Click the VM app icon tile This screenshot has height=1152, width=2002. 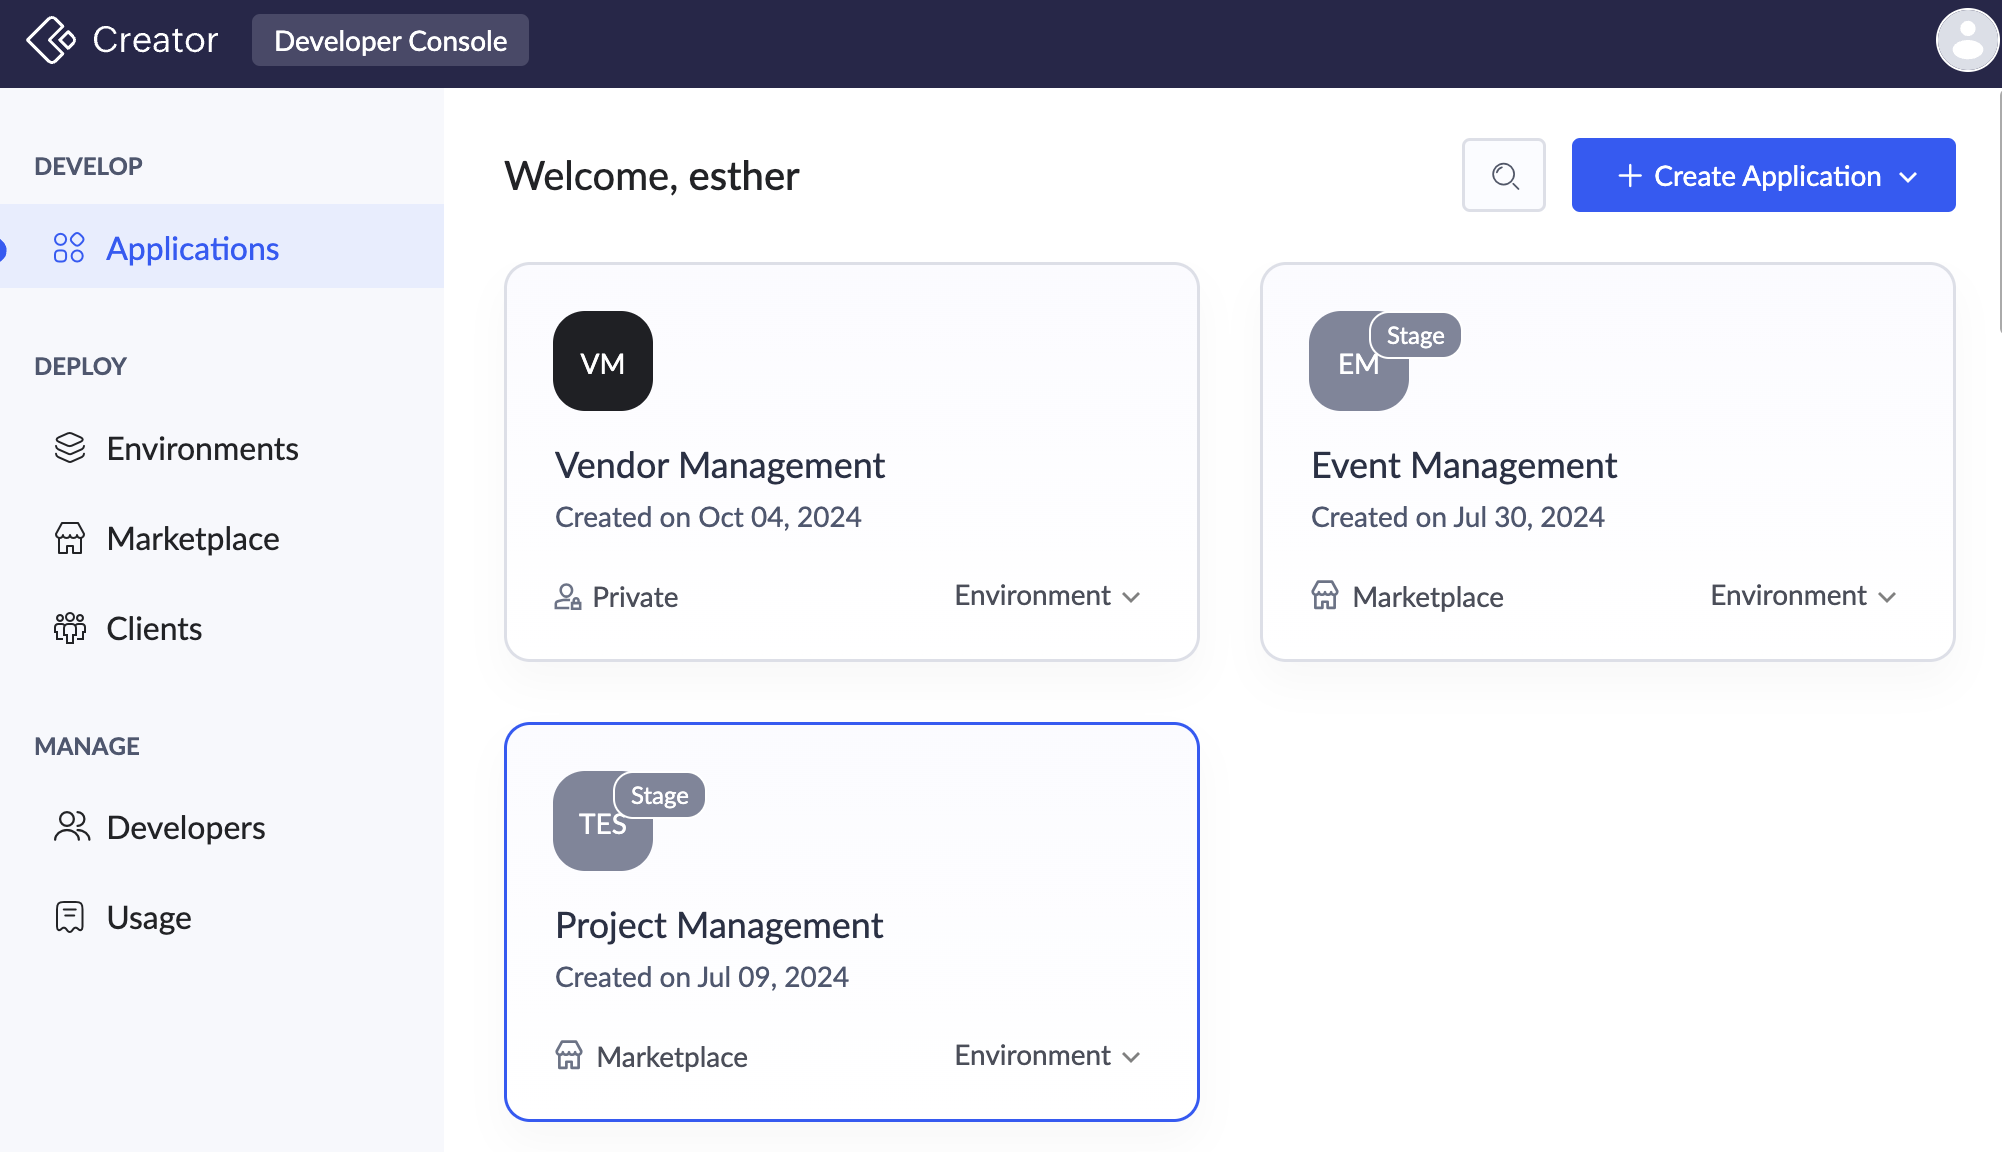(602, 361)
